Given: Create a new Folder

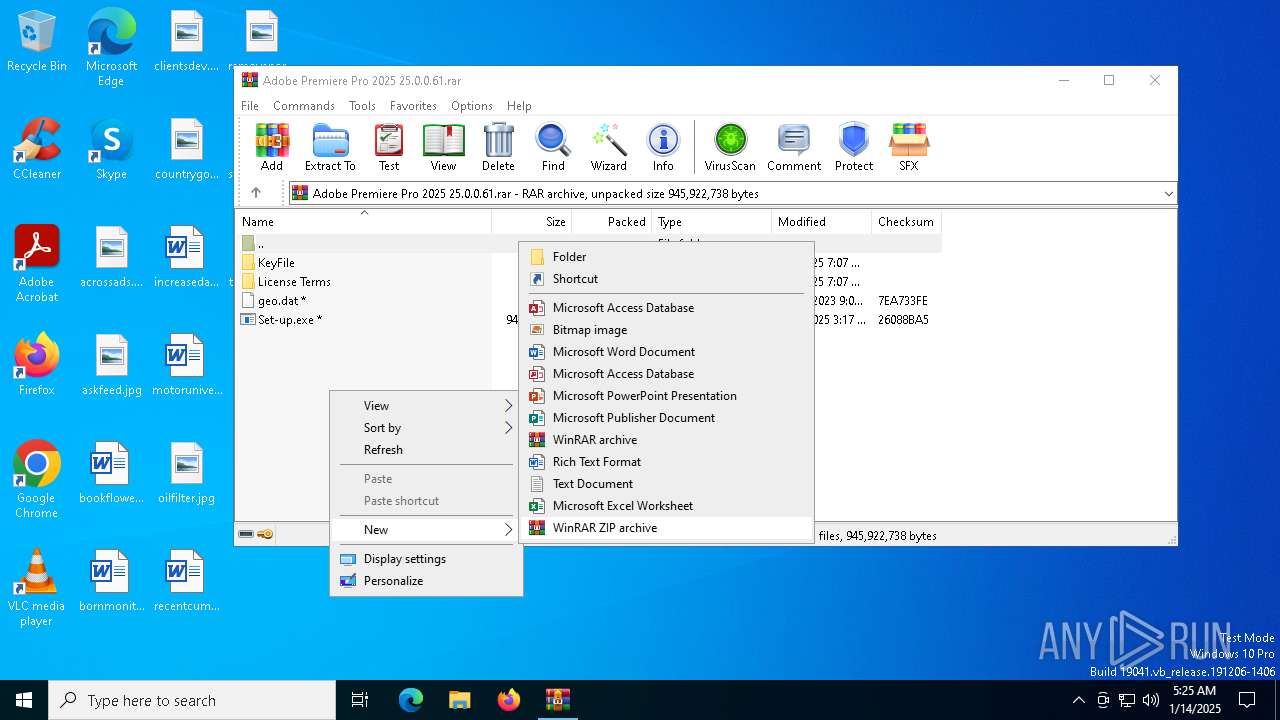Looking at the screenshot, I should 666,256.
